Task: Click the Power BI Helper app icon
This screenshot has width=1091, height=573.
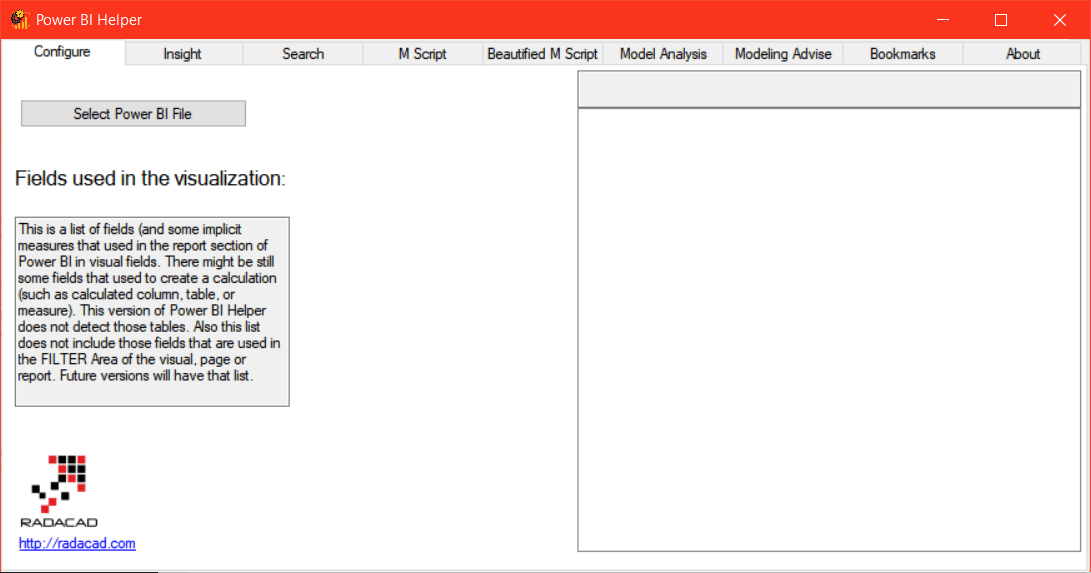Action: pos(19,19)
